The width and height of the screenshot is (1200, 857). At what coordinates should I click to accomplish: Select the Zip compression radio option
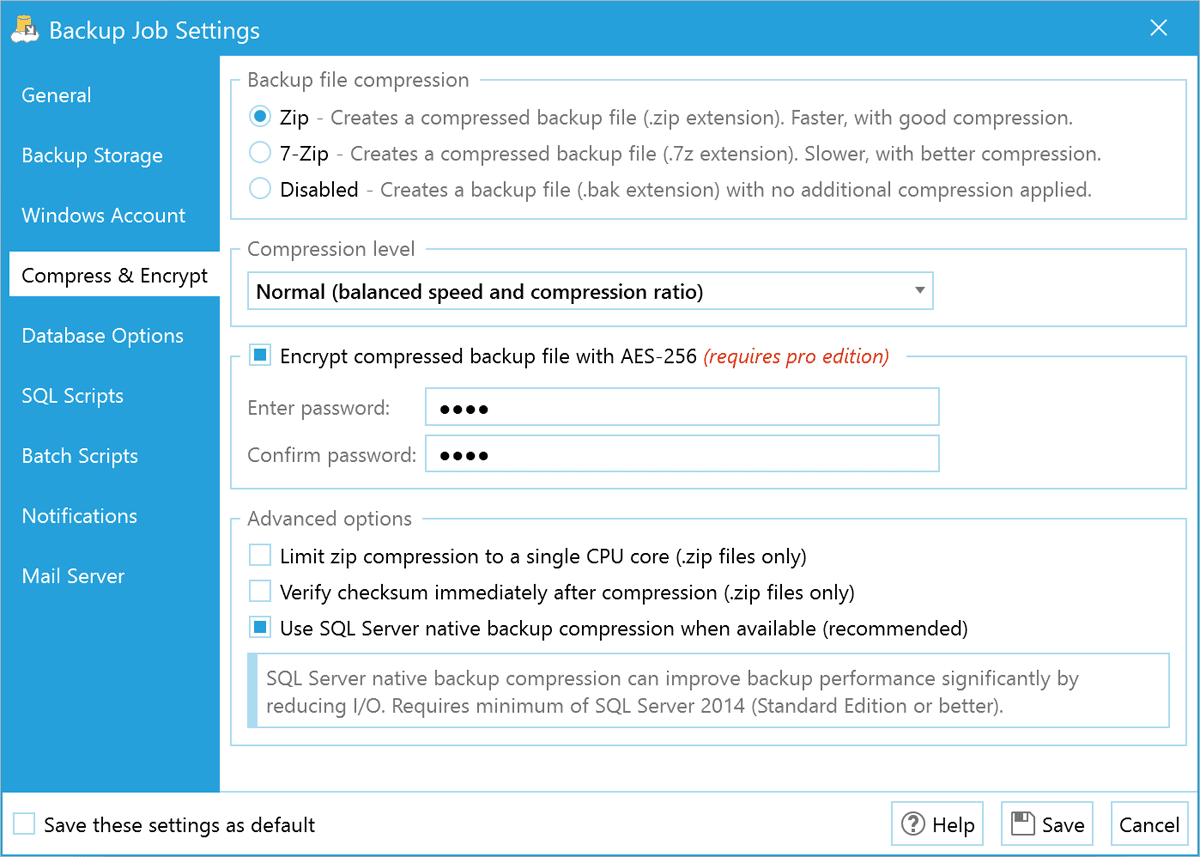260,117
